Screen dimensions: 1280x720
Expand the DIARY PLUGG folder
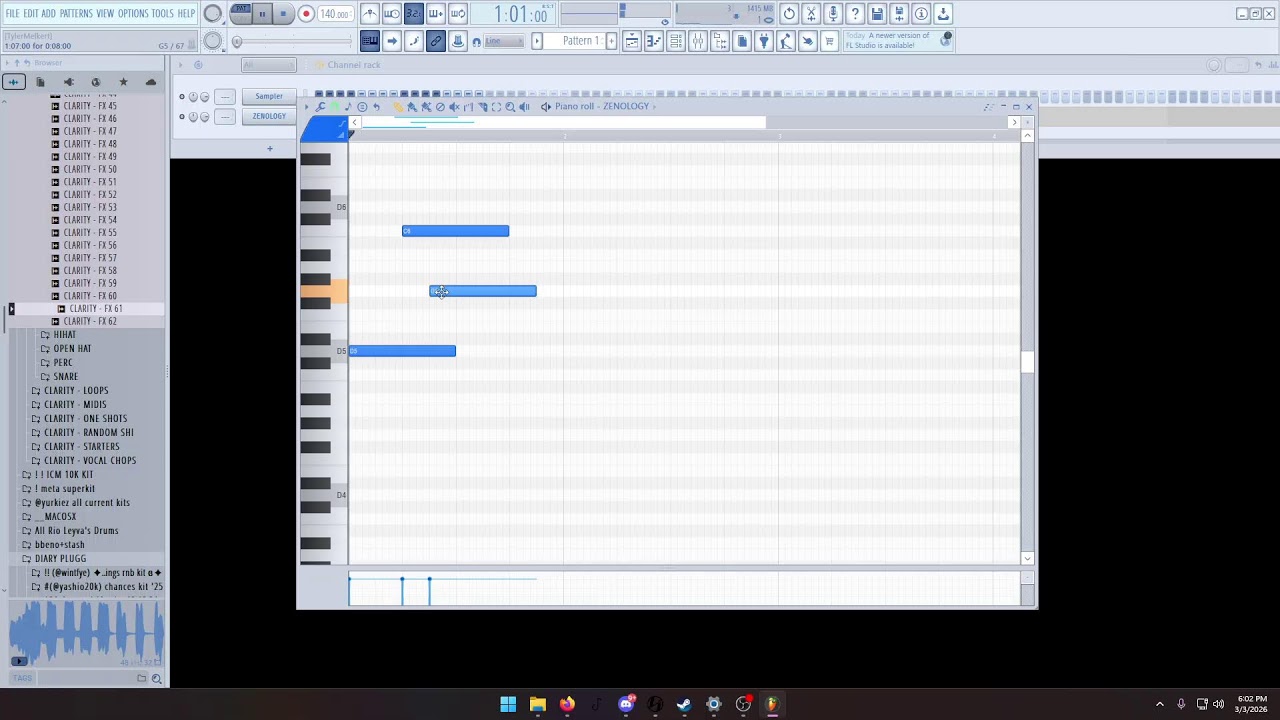coord(60,559)
